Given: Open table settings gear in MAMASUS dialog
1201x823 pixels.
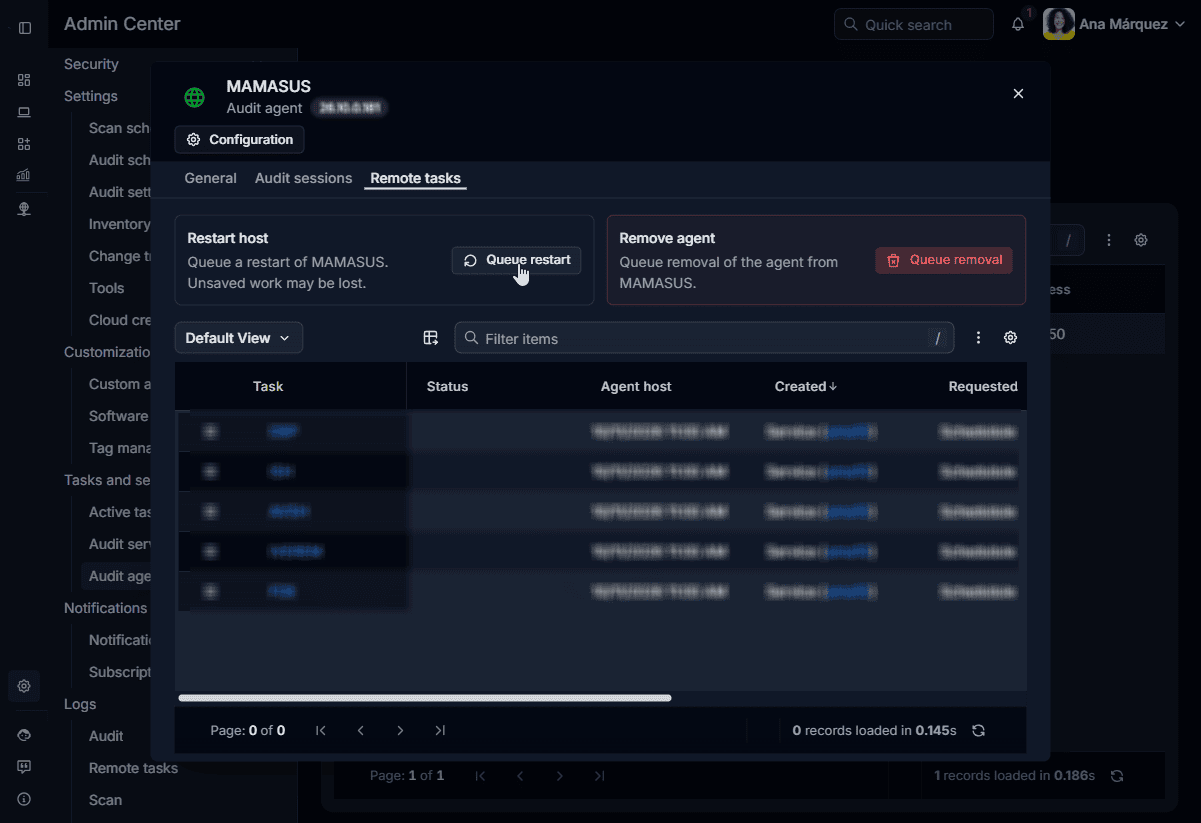Looking at the screenshot, I should (x=1011, y=338).
